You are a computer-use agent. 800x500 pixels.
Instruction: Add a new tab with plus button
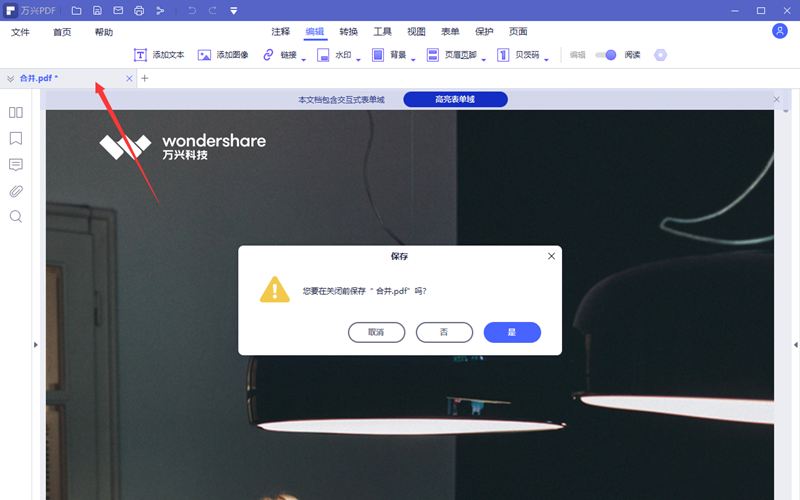pos(145,78)
